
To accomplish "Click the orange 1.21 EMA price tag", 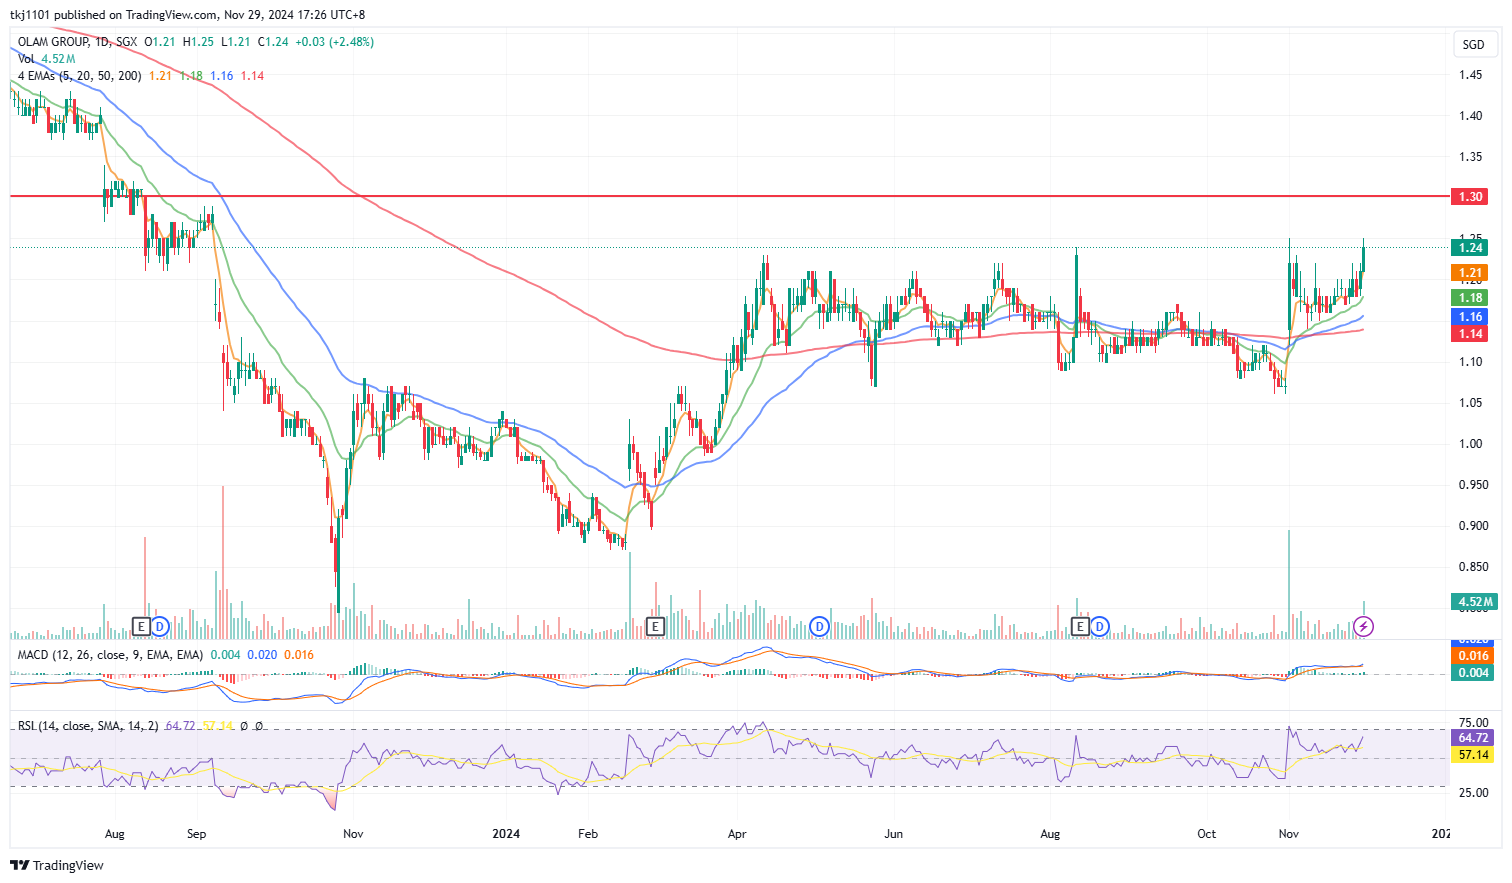I will tap(1470, 273).
